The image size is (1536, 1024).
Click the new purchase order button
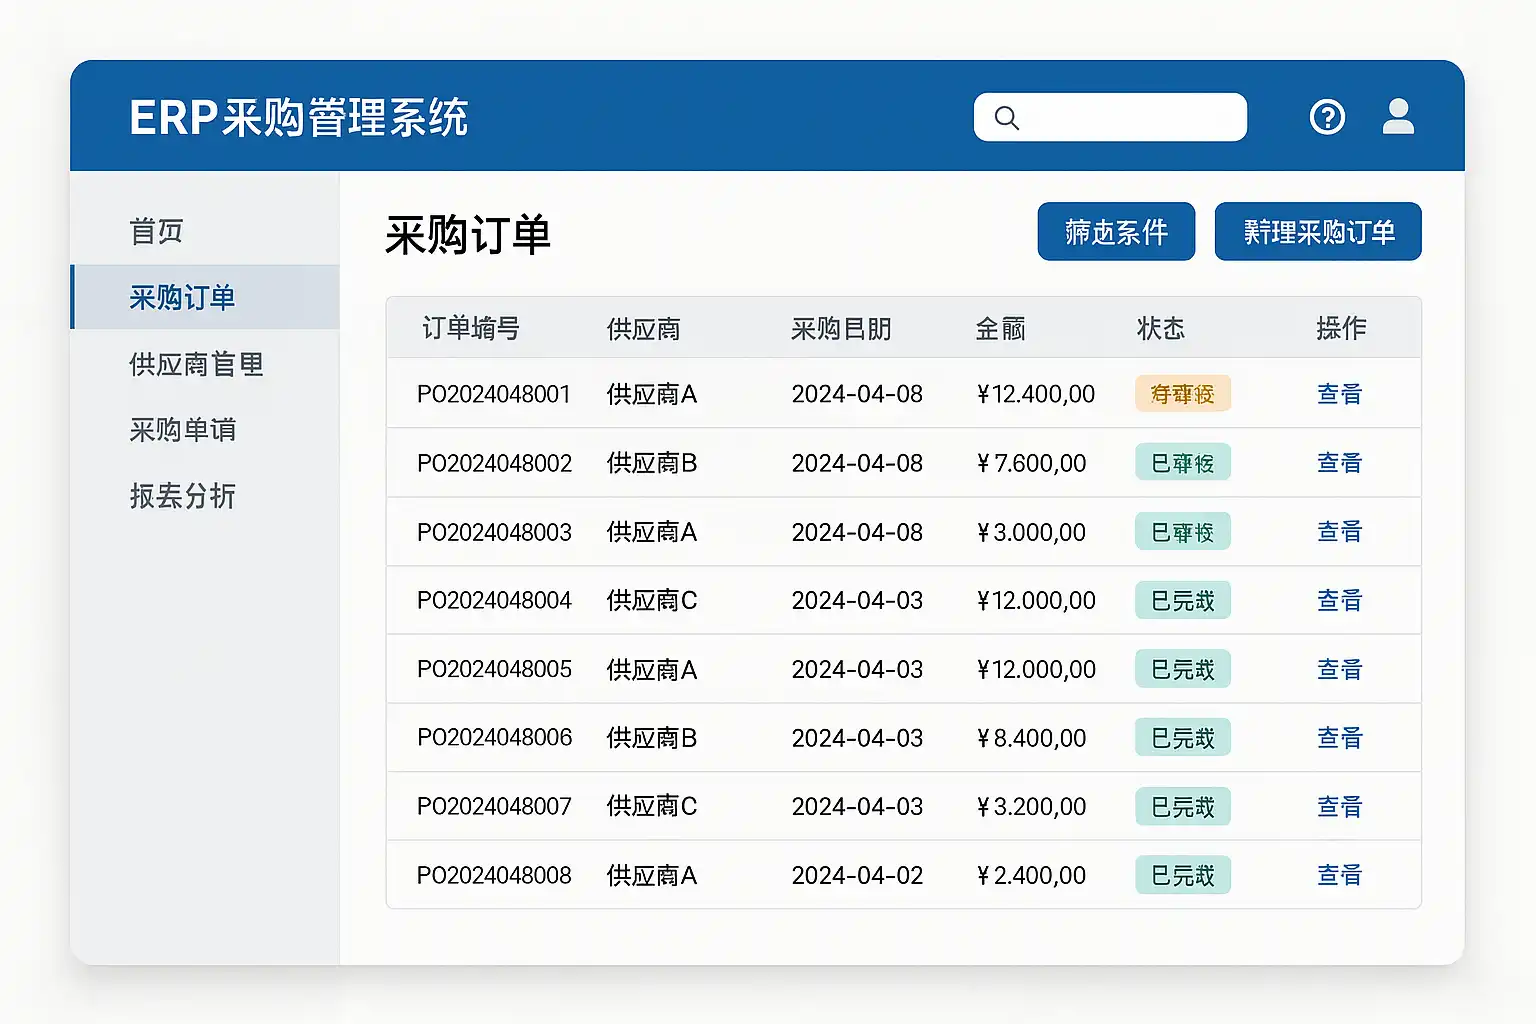point(1318,232)
